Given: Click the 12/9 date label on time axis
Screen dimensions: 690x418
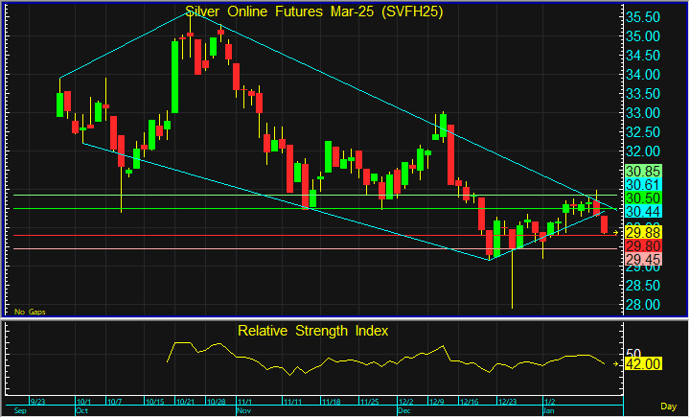Looking at the screenshot, I should (437, 401).
